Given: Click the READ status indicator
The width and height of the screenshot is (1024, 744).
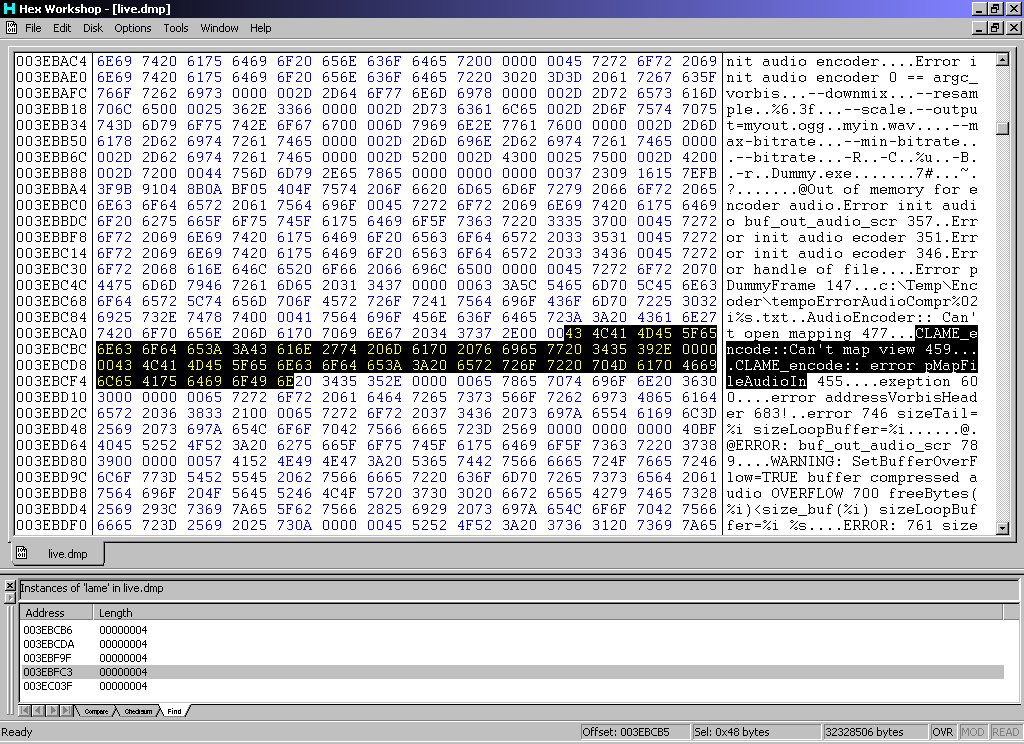Looking at the screenshot, I should coord(1005,732).
